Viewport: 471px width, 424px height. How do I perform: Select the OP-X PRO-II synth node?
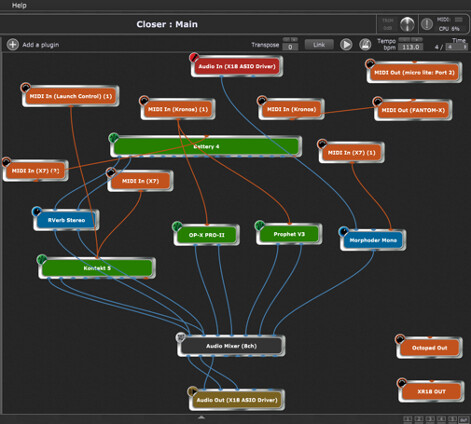[207, 235]
